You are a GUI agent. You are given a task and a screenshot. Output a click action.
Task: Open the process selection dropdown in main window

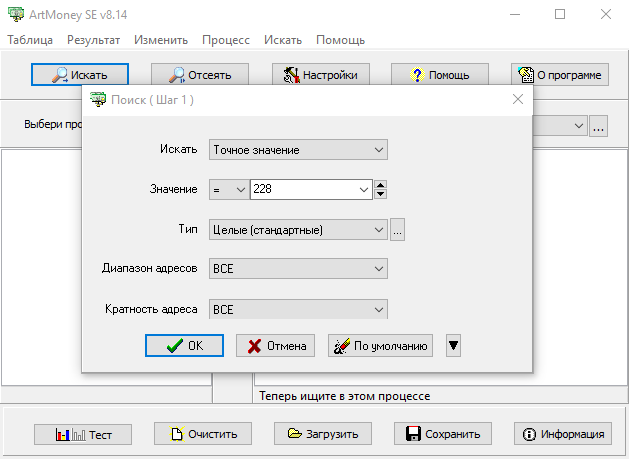pos(578,126)
